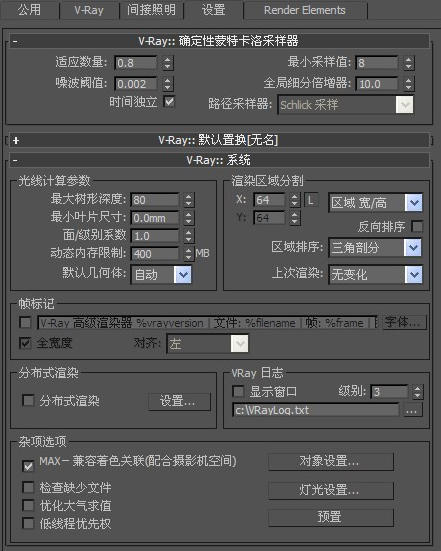Click the 最小采样值 spinner arrows

tap(408, 63)
